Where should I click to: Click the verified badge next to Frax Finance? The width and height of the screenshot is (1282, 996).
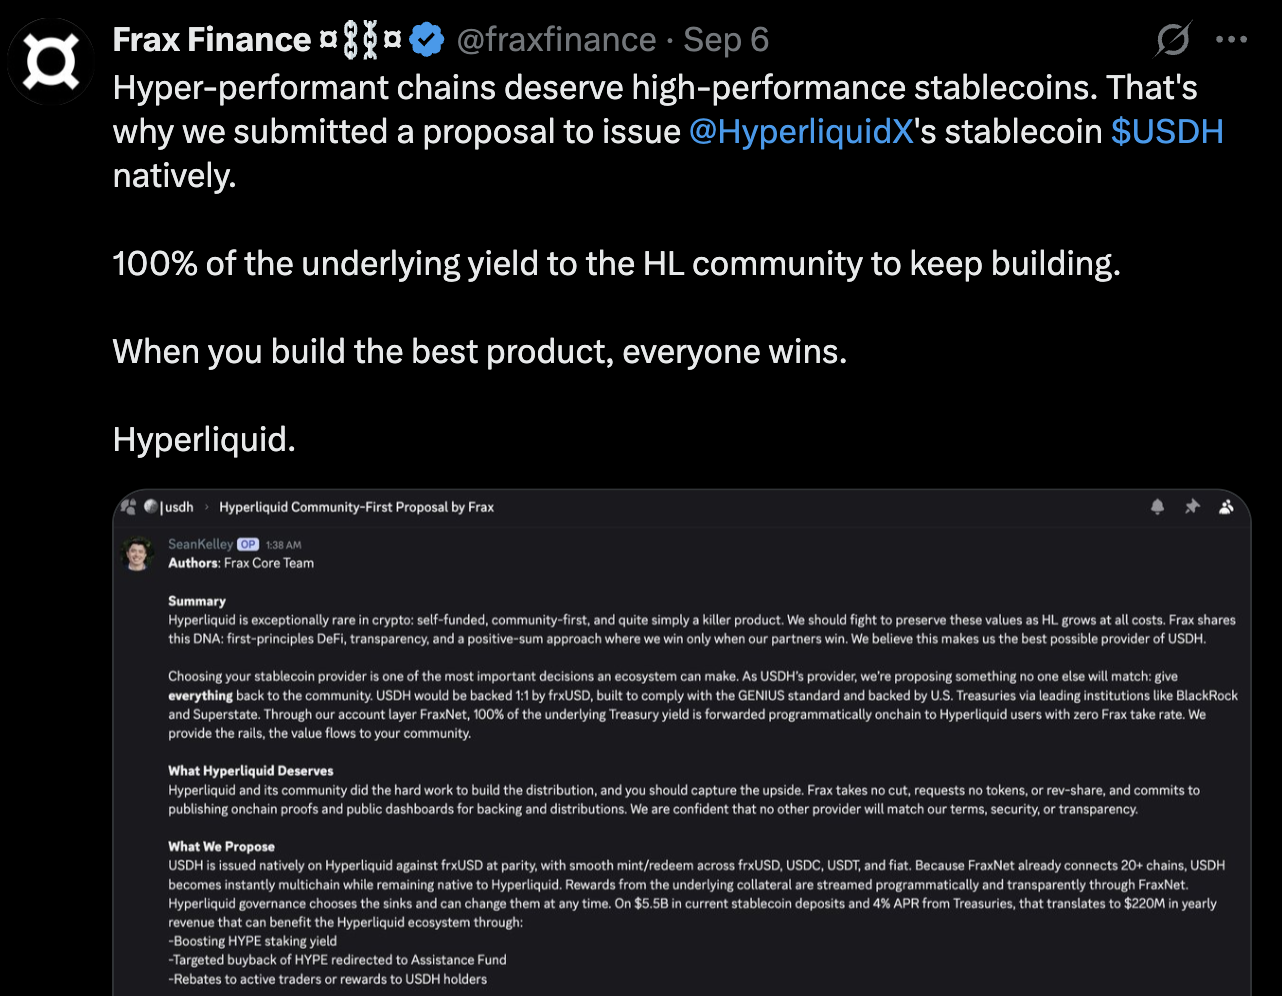point(426,39)
